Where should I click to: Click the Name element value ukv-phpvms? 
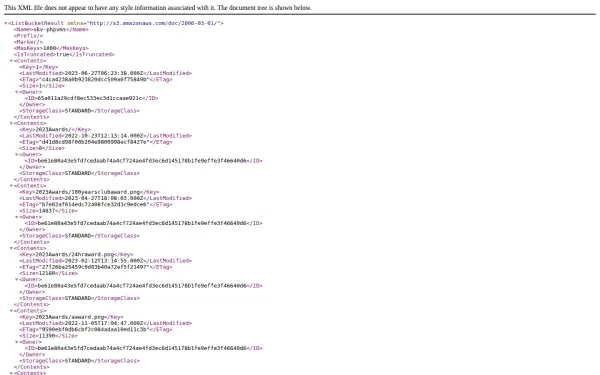point(50,29)
